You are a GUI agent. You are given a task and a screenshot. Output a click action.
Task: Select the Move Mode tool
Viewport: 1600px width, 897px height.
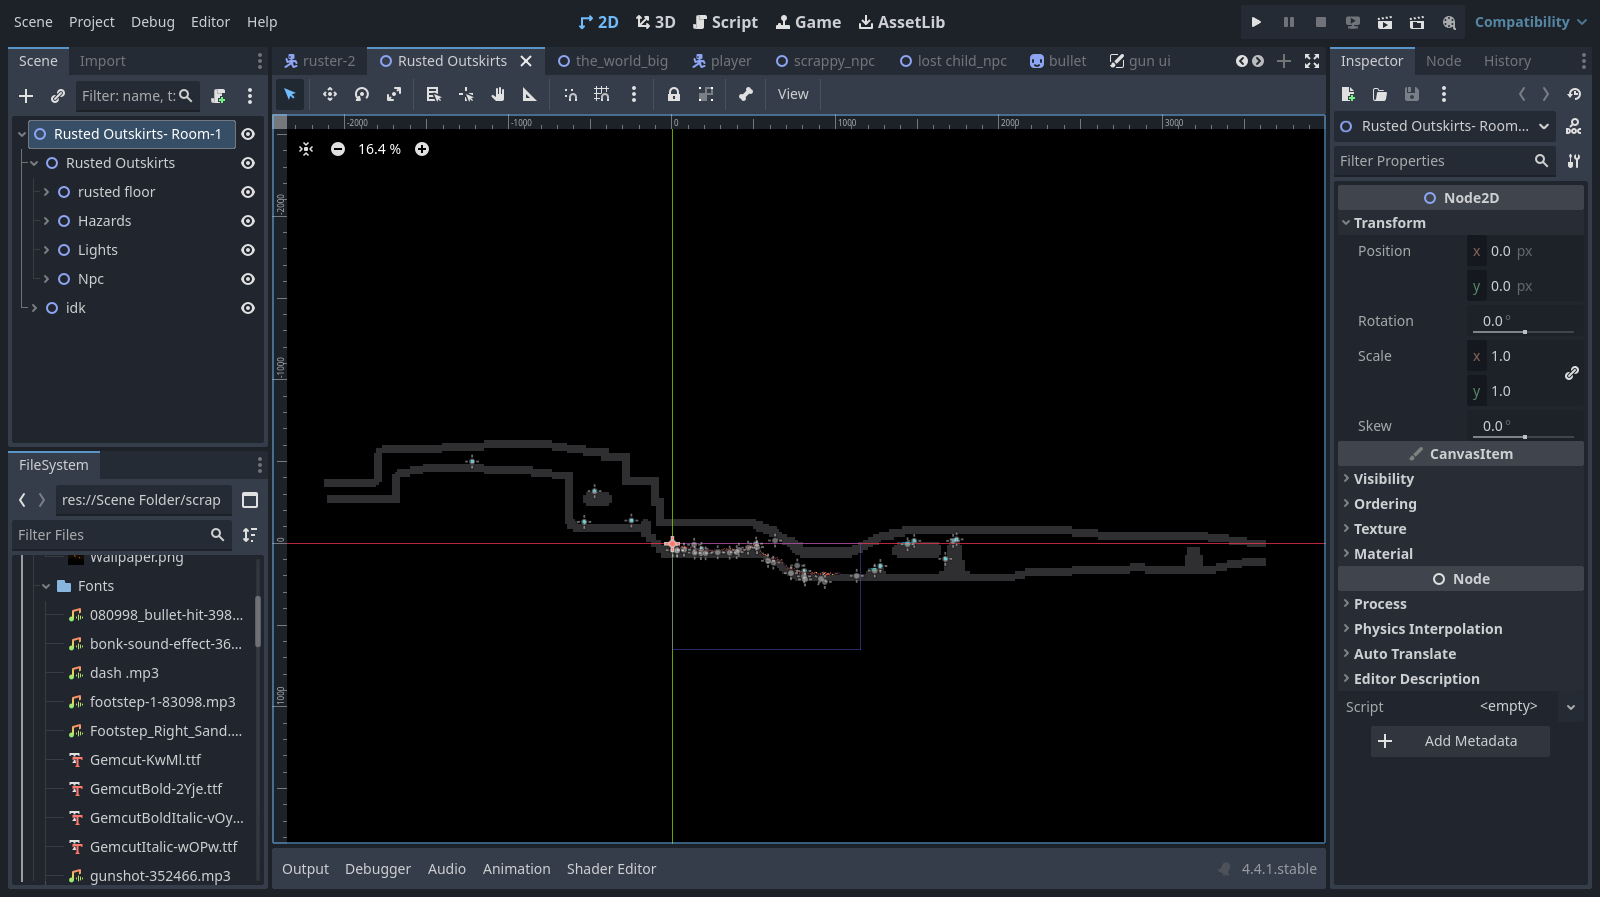pyautogui.click(x=329, y=94)
